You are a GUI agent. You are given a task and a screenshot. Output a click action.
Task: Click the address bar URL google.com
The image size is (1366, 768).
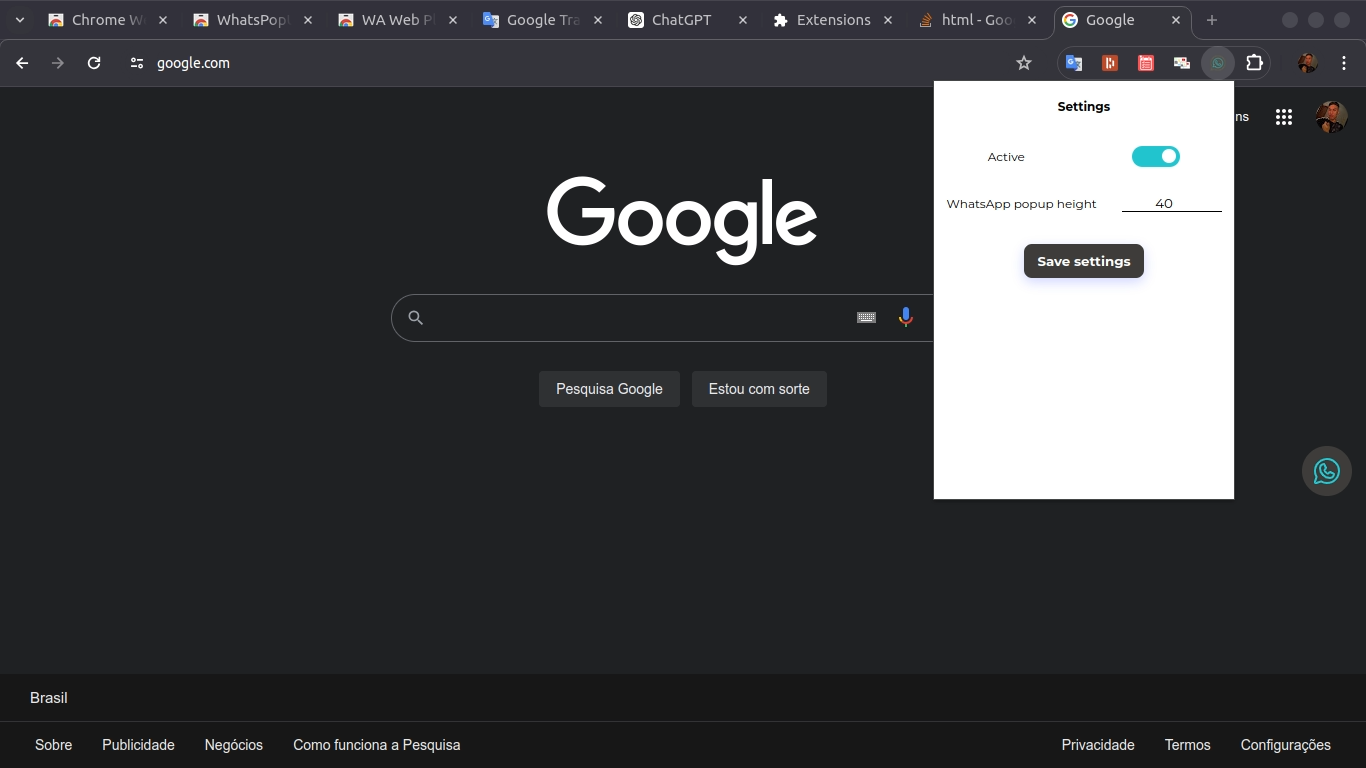193,63
